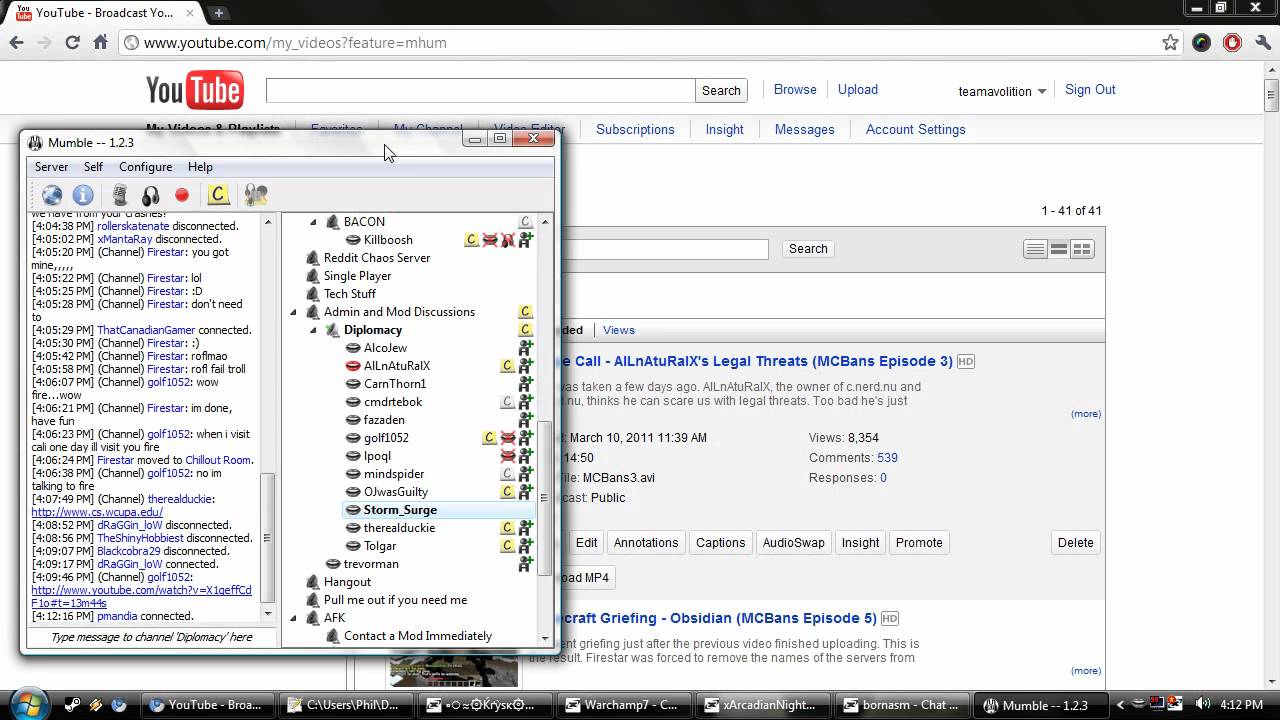This screenshot has width=1280, height=720.
Task: Collapse the Diplomacy channel node
Action: tap(313, 330)
